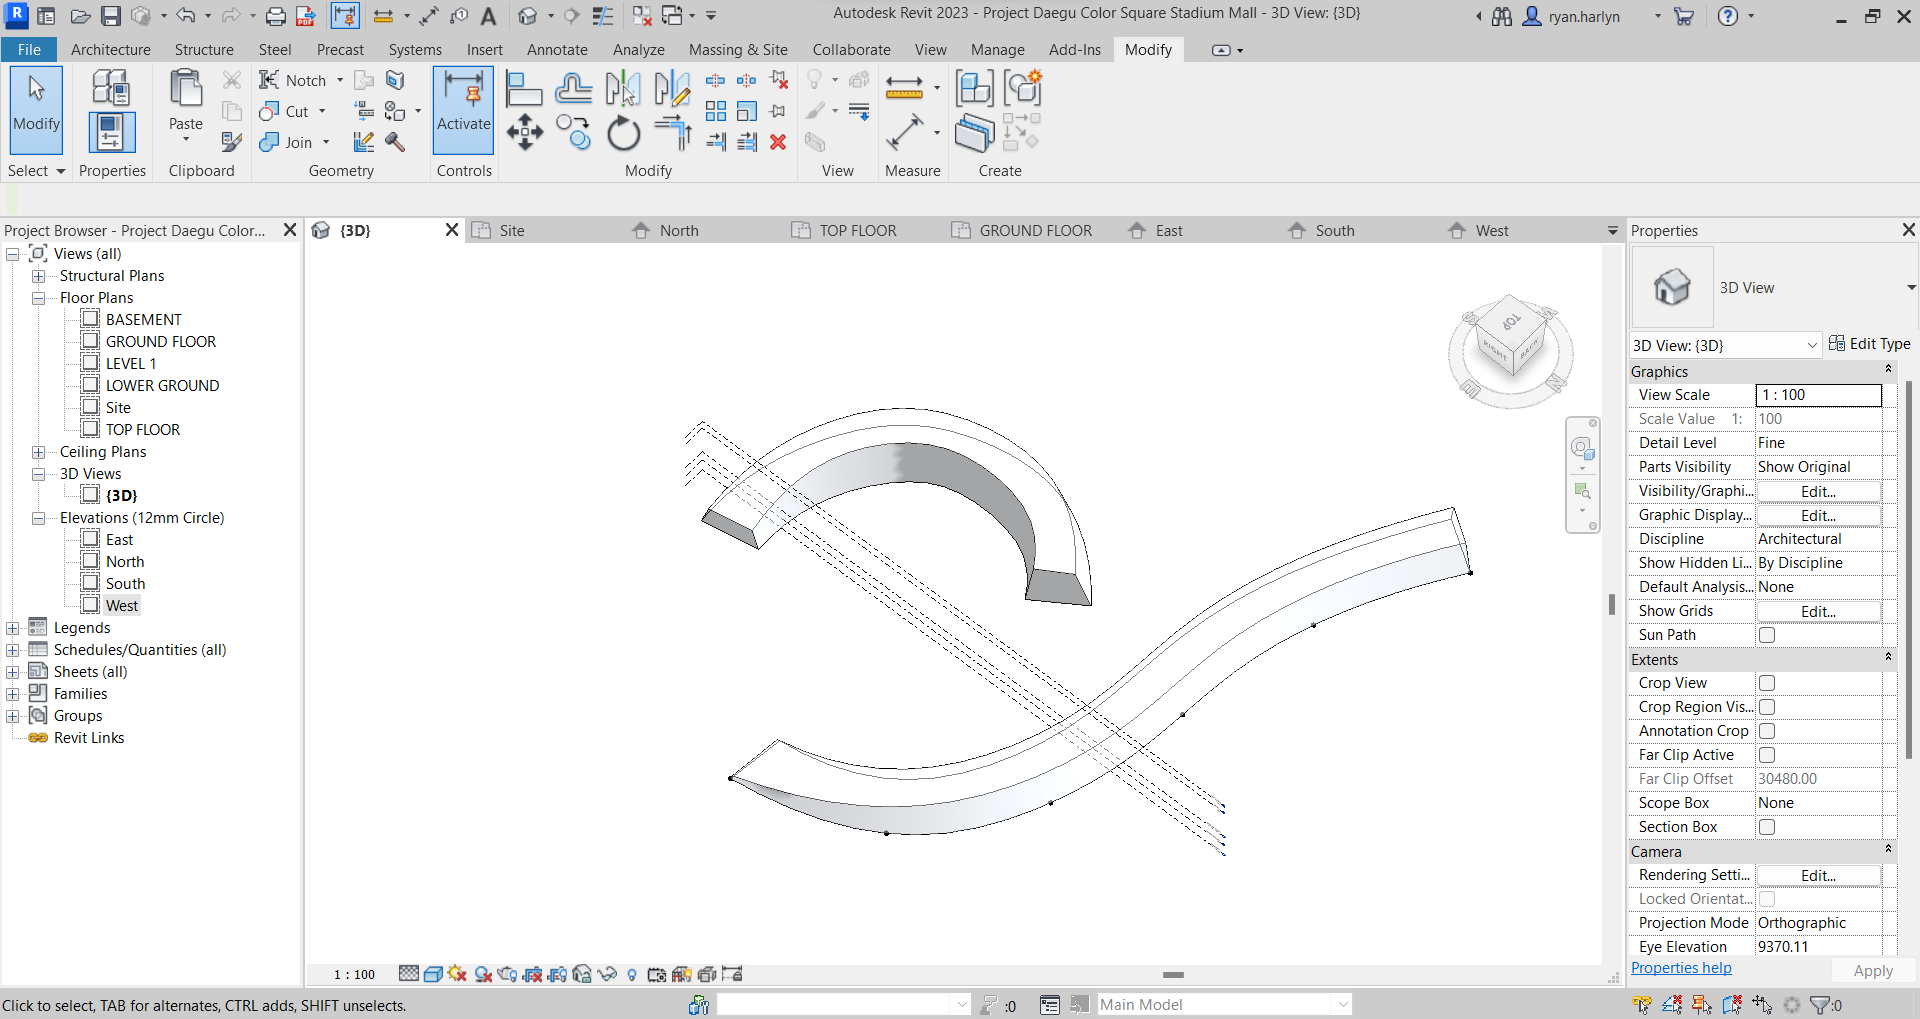The height and width of the screenshot is (1019, 1920).
Task: Click the red Delete icon
Action: click(x=778, y=142)
